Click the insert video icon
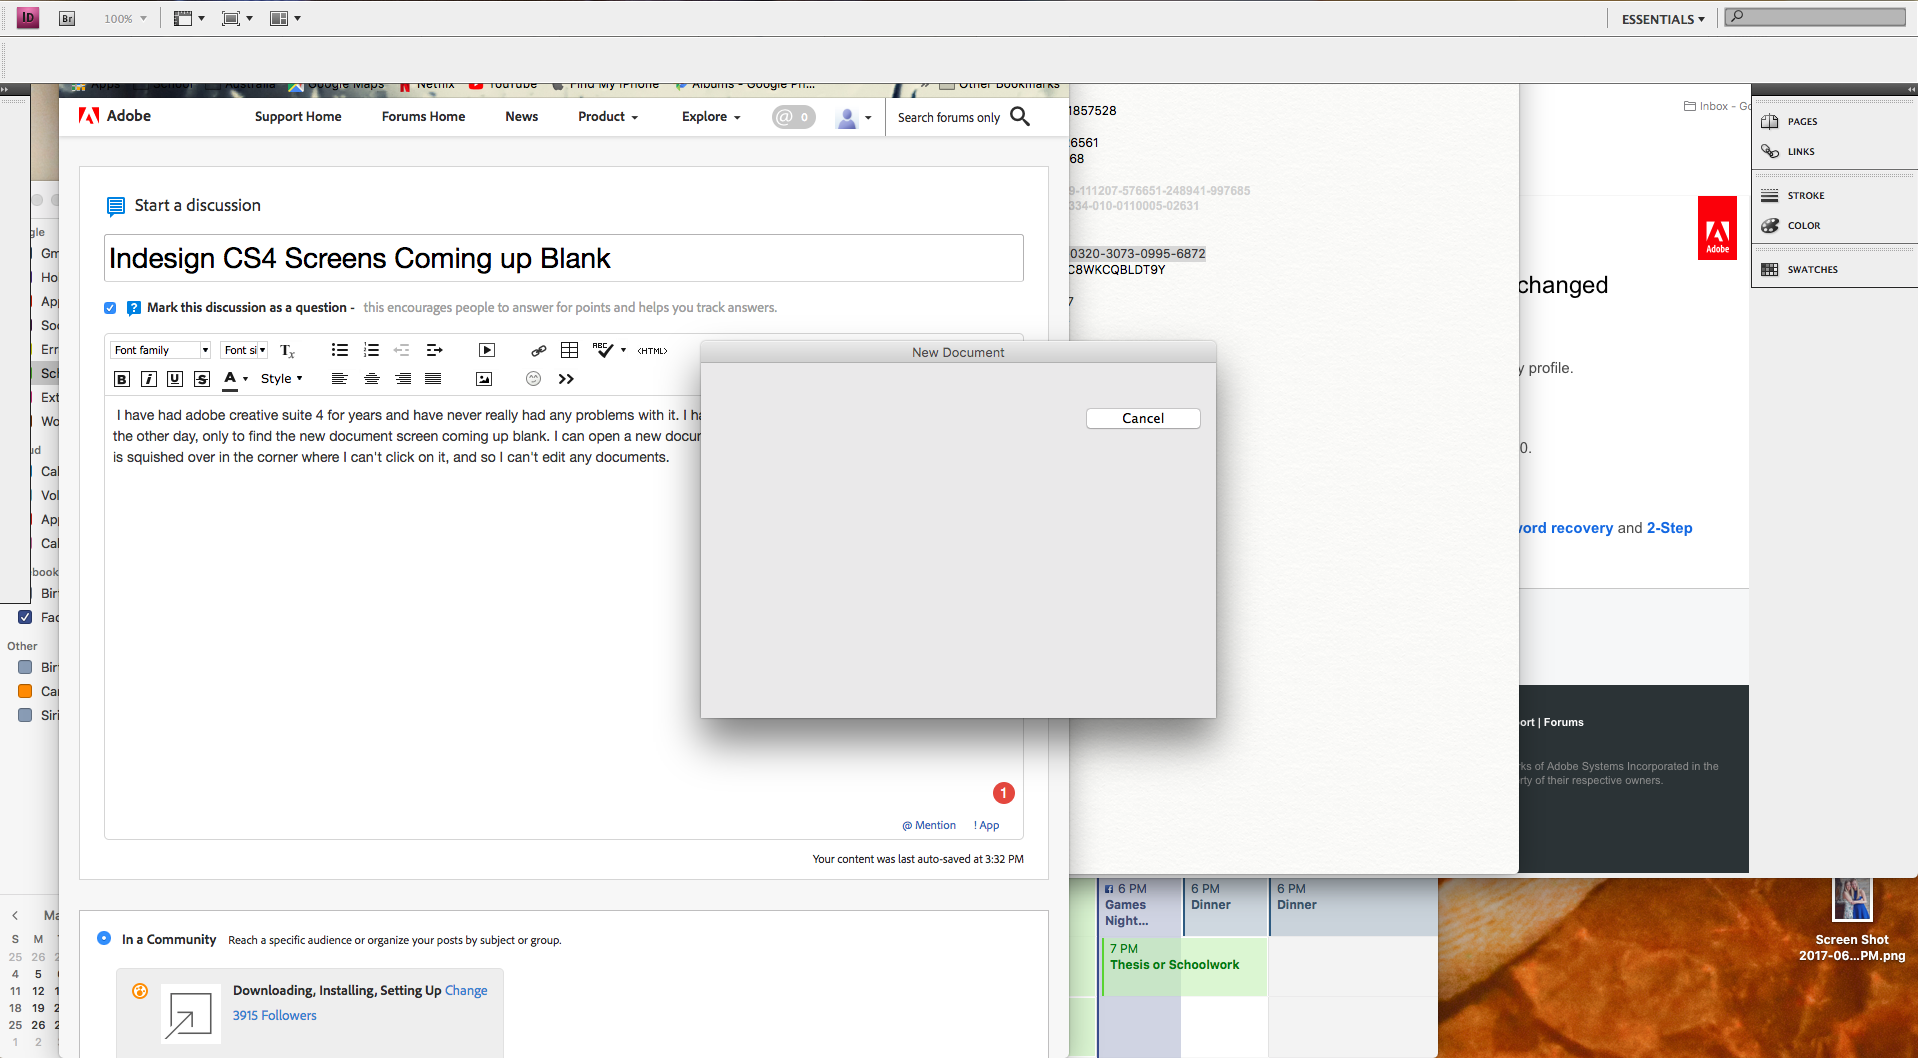This screenshot has width=1918, height=1058. [x=487, y=350]
